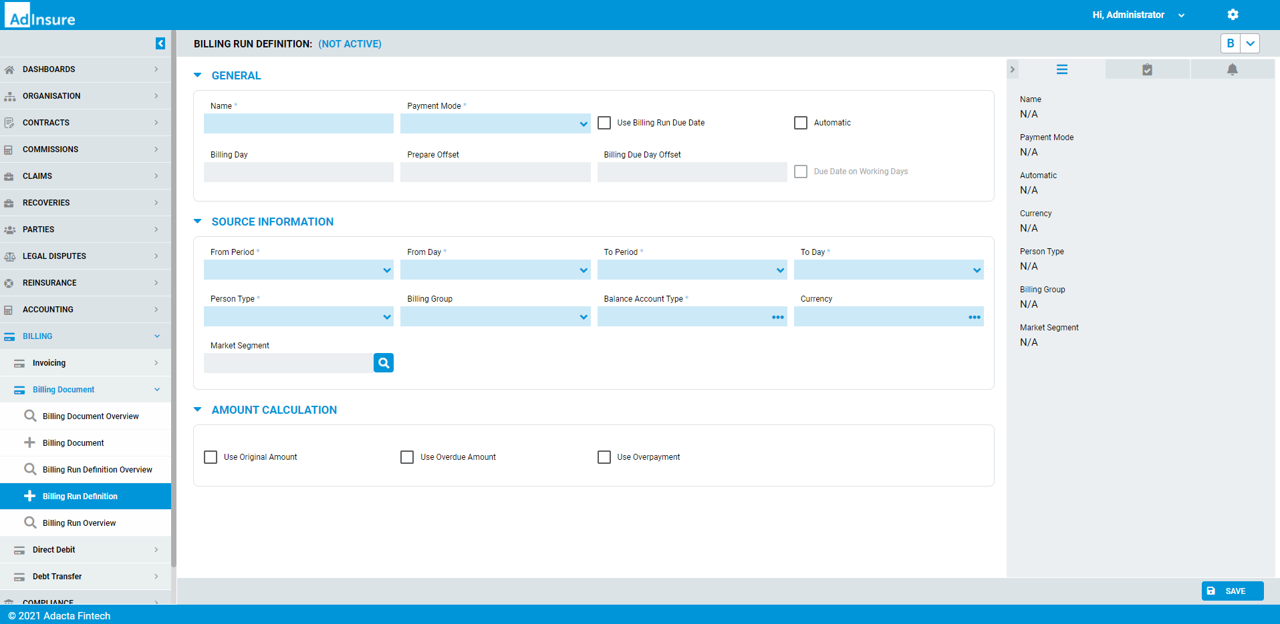Collapse the right summary panel chevron
Image resolution: width=1280 pixels, height=624 pixels.
[x=1012, y=69]
